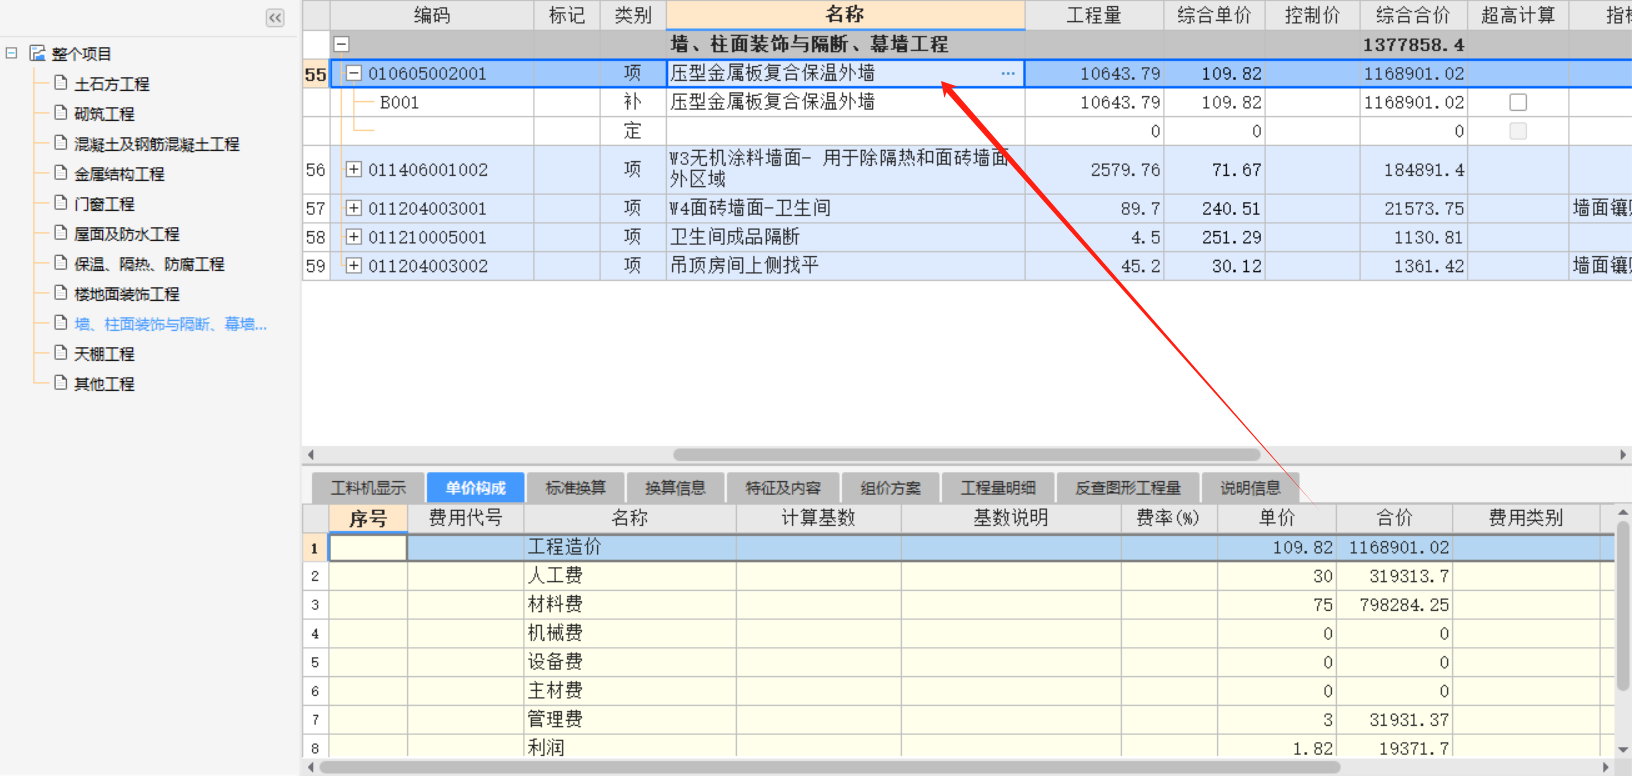The width and height of the screenshot is (1632, 776).
Task: Expand item 011210005001
Action: [x=353, y=237]
